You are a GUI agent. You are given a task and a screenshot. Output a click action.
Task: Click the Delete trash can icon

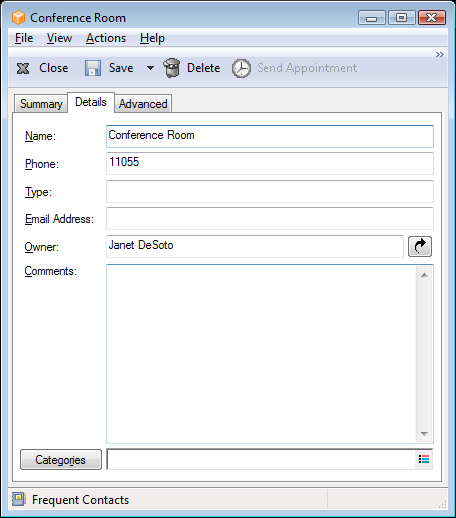(172, 68)
